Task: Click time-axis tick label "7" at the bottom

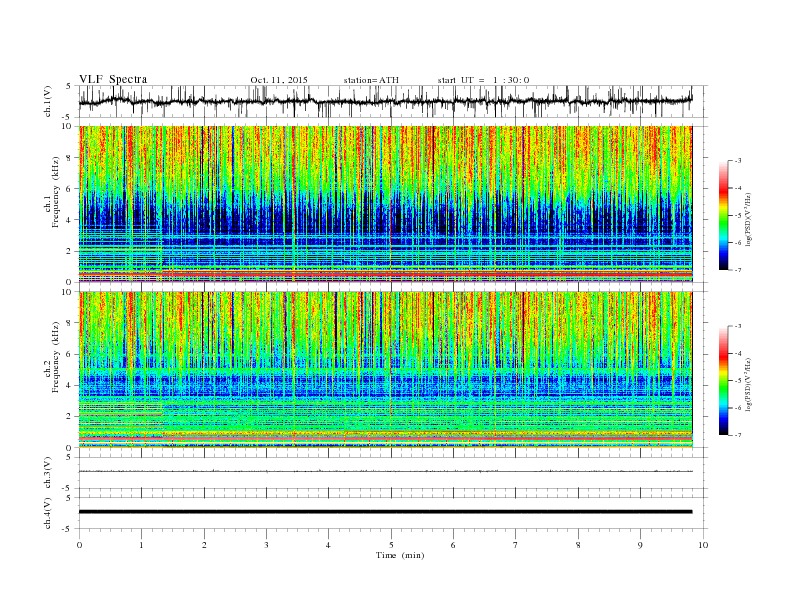Action: (516, 545)
